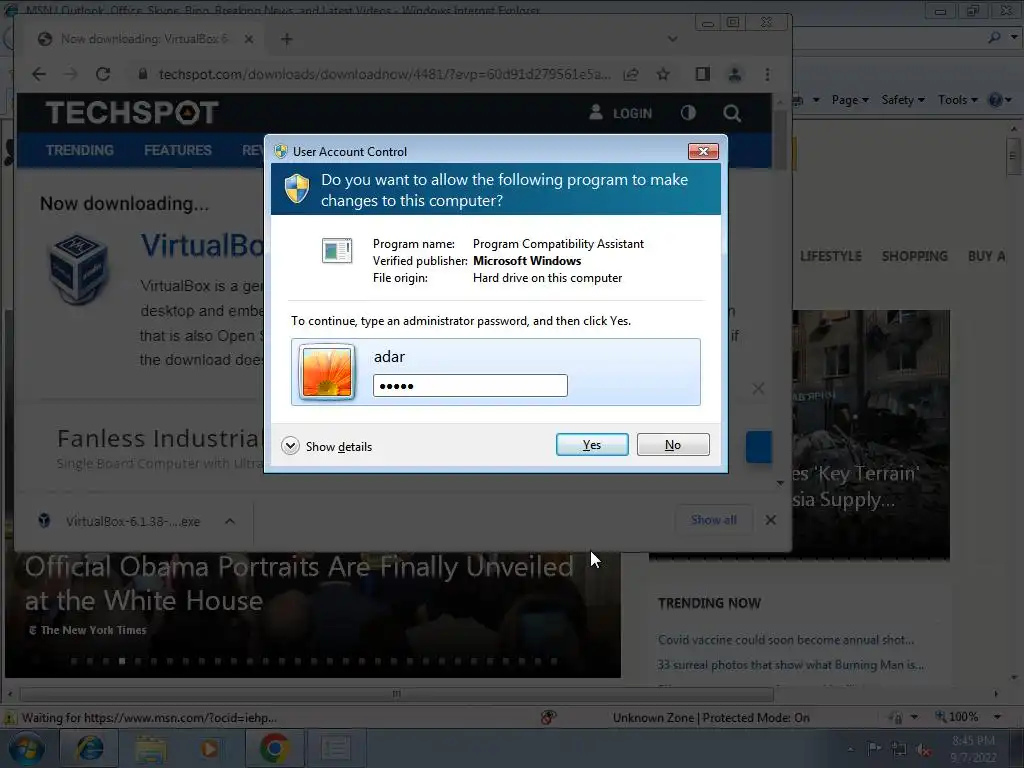The width and height of the screenshot is (1024, 768).
Task: Click Show all downloads
Action: (714, 520)
